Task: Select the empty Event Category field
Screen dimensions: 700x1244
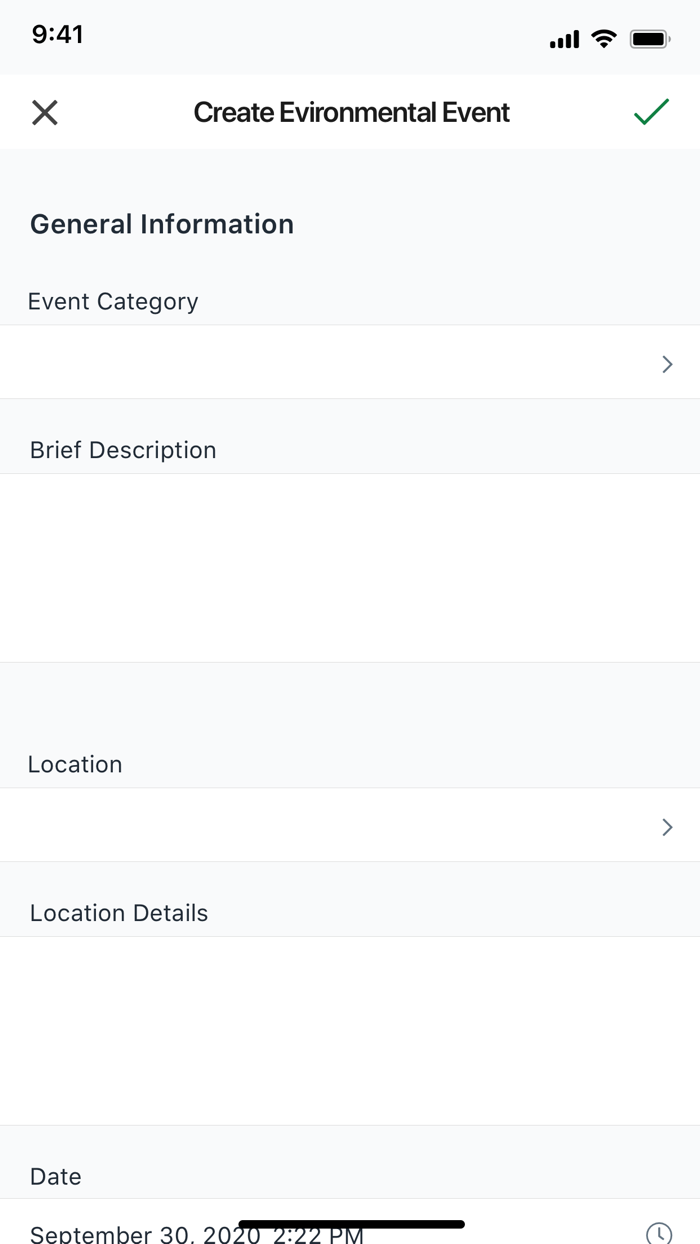Action: pyautogui.click(x=330, y=363)
